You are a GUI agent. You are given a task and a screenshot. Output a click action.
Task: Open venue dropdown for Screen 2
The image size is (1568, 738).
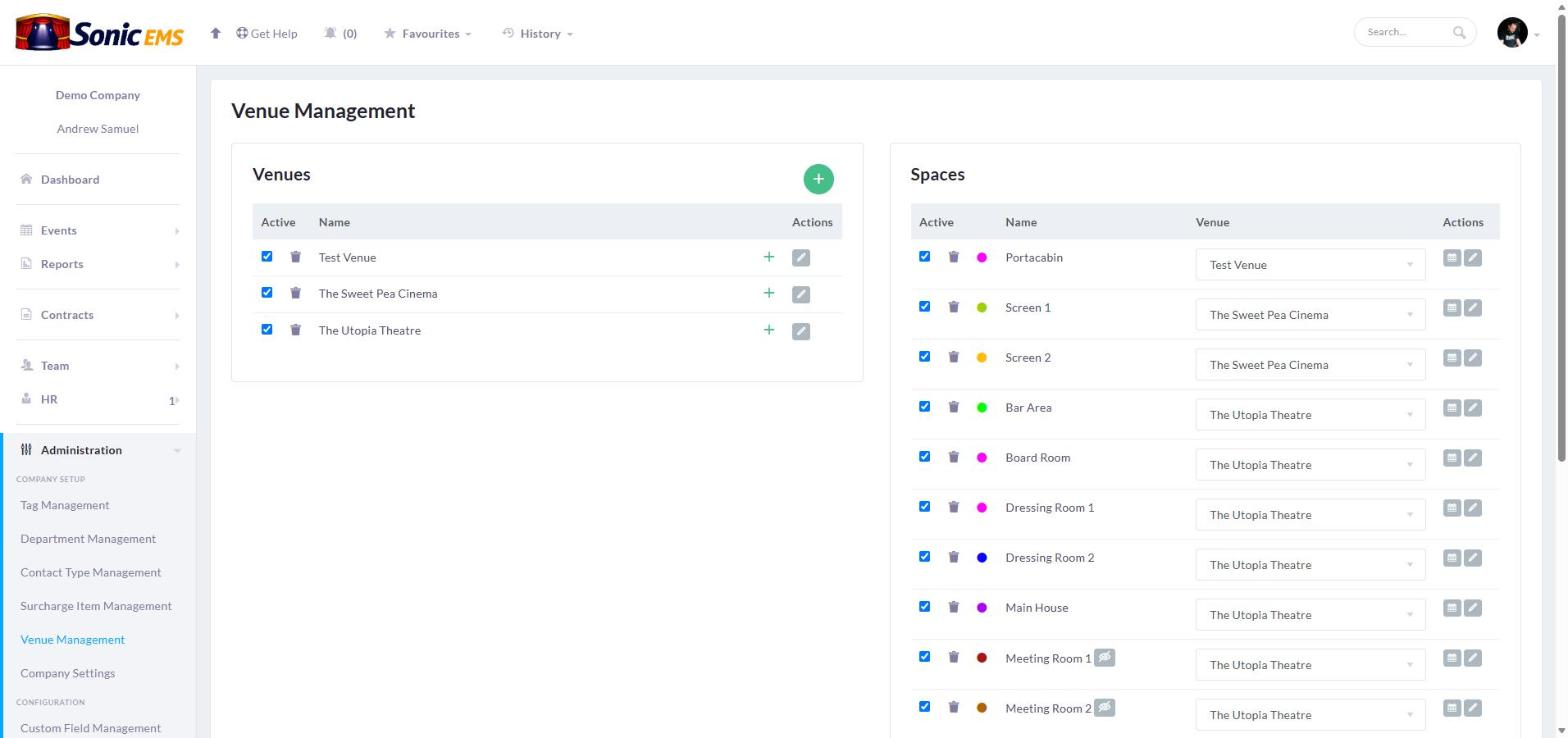[1310, 365]
